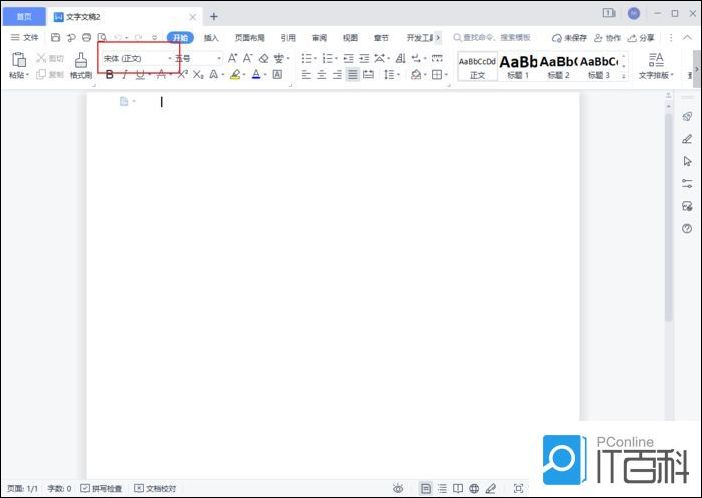Center align text
The image size is (702, 498).
point(321,75)
